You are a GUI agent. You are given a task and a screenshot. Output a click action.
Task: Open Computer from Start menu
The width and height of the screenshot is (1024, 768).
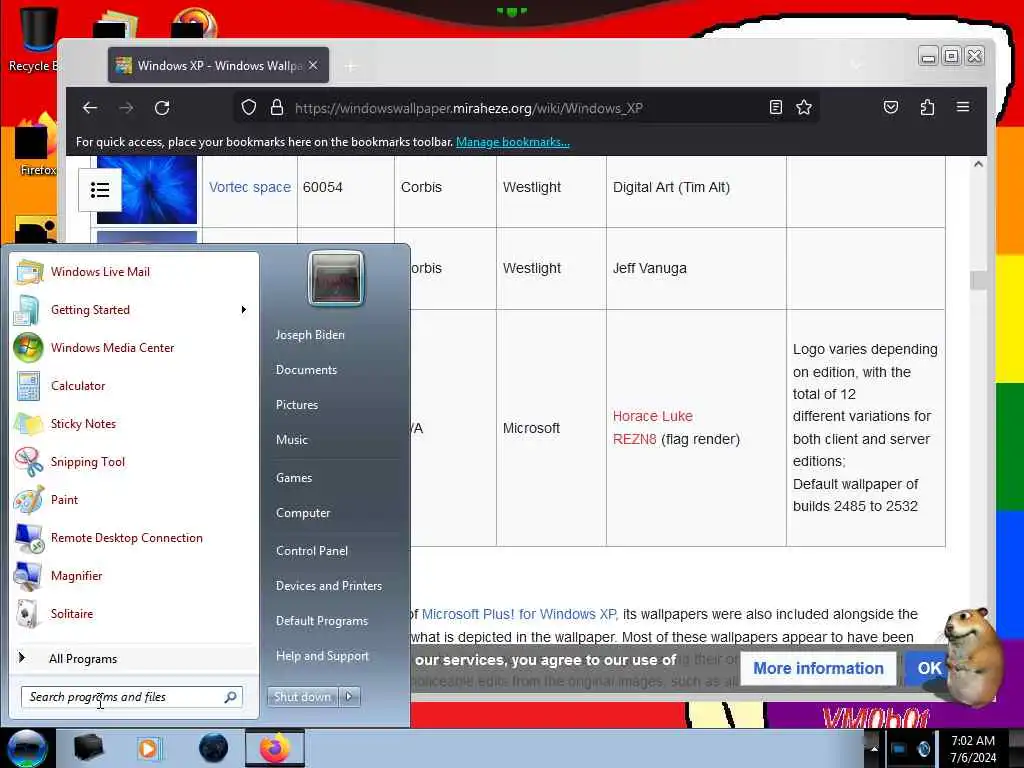coord(303,513)
